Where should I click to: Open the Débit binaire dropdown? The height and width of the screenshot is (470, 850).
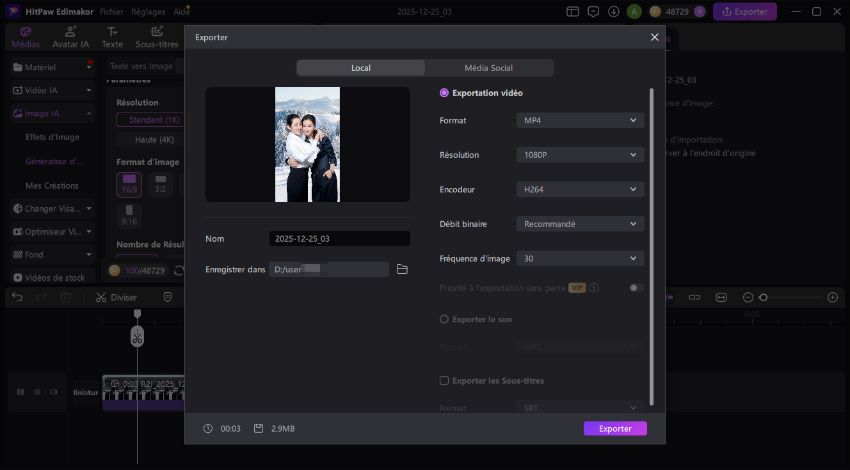(580, 224)
